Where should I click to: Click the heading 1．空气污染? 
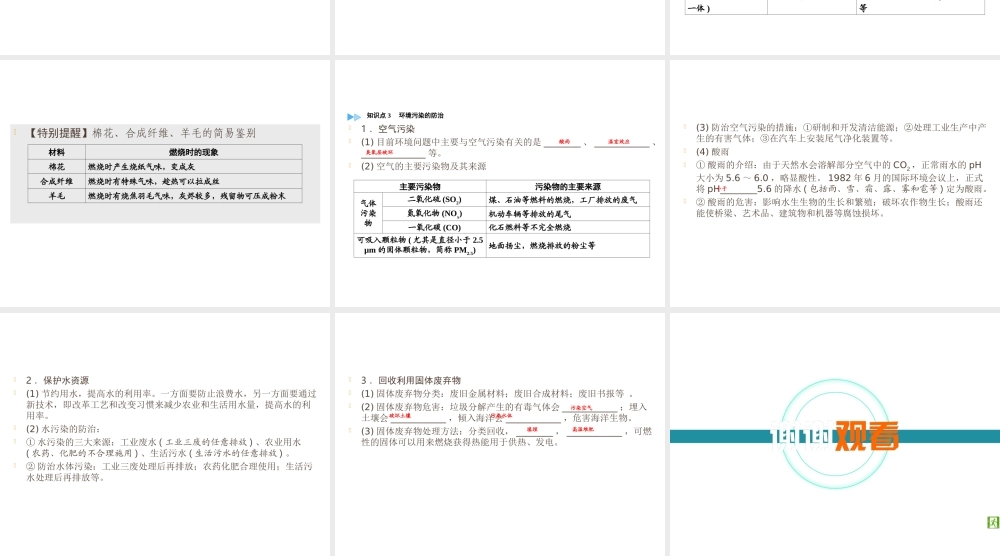pyautogui.click(x=388, y=129)
